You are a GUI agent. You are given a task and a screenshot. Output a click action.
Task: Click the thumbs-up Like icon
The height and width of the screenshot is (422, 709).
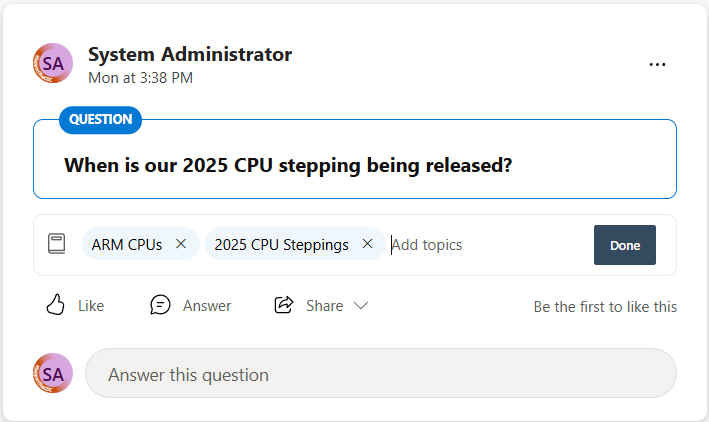point(56,305)
